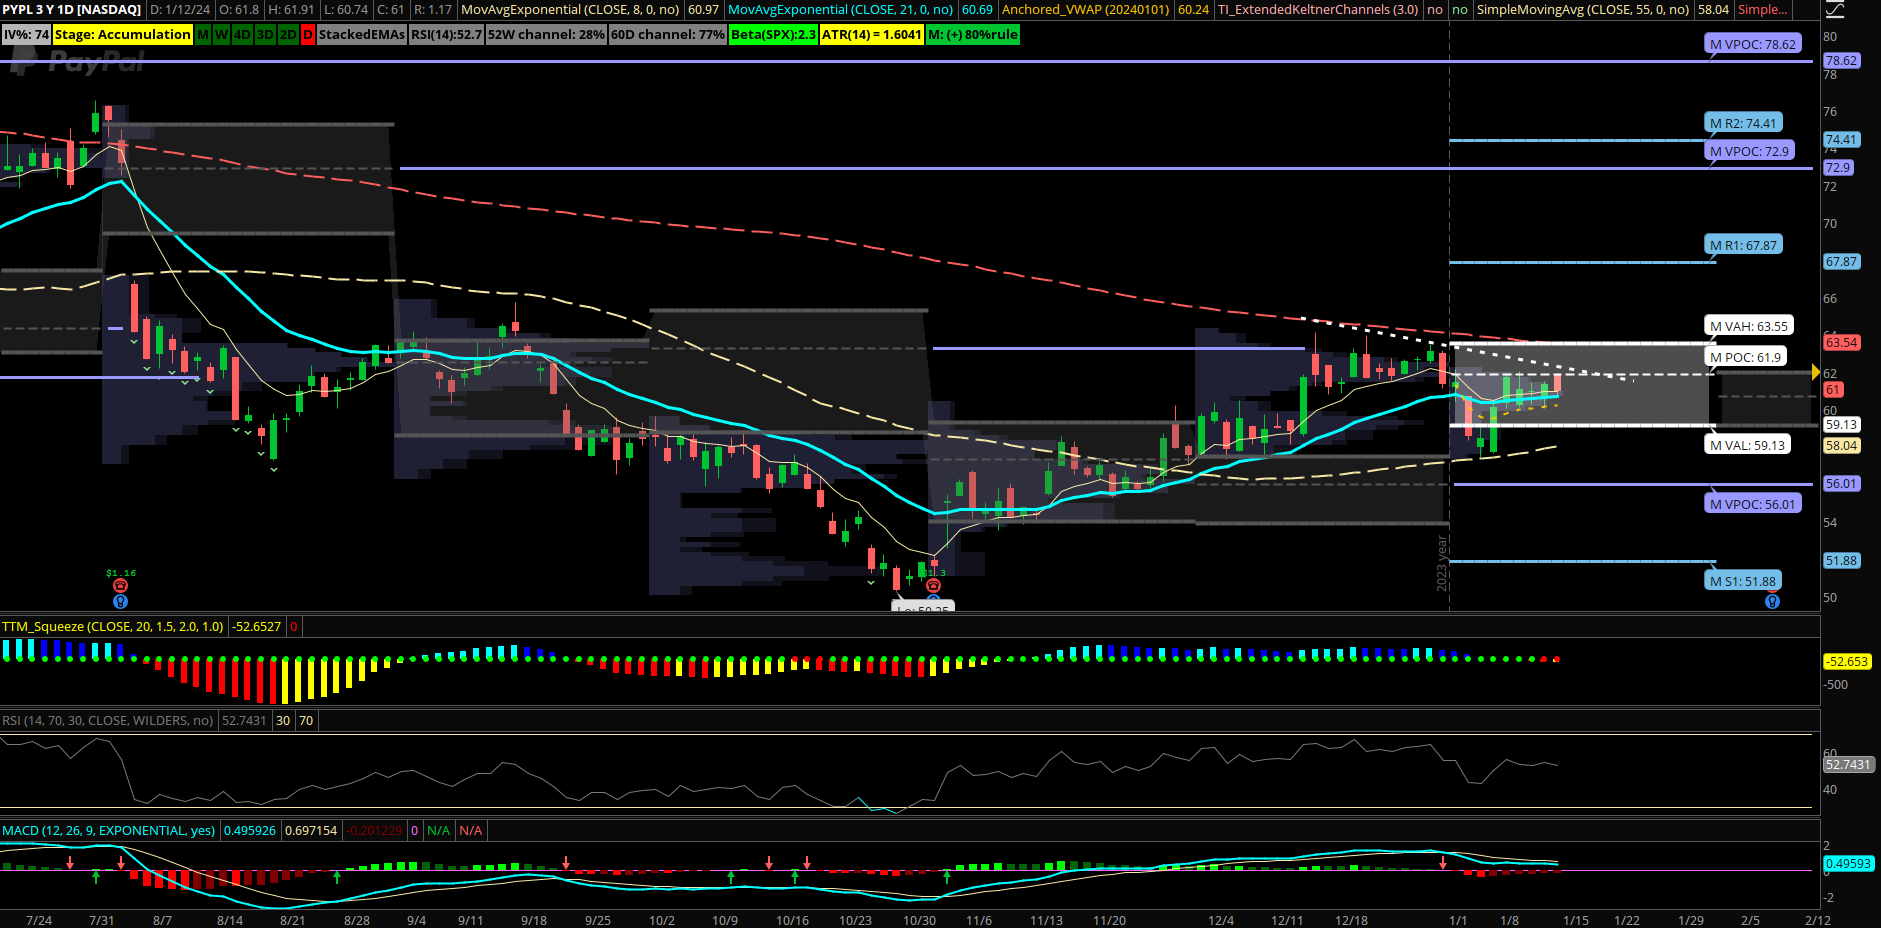Click the green Beta(SPX):2.3 label

(x=773, y=34)
